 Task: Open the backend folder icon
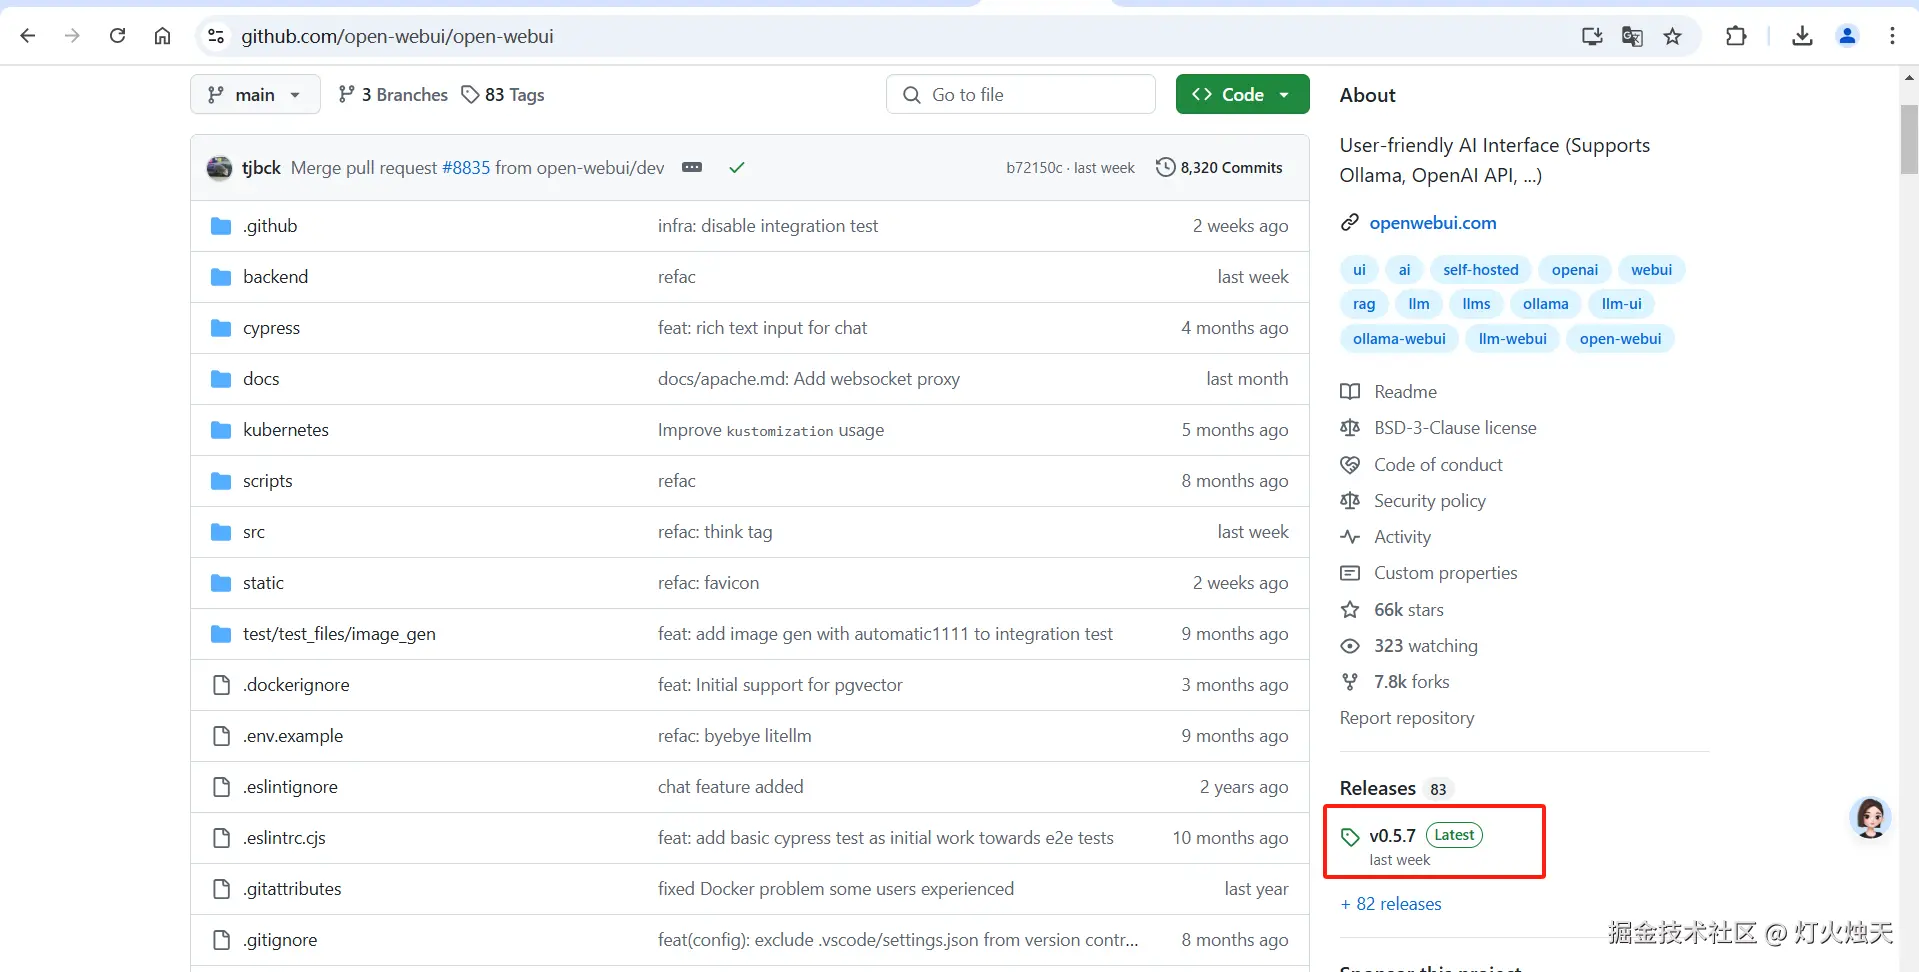click(221, 277)
